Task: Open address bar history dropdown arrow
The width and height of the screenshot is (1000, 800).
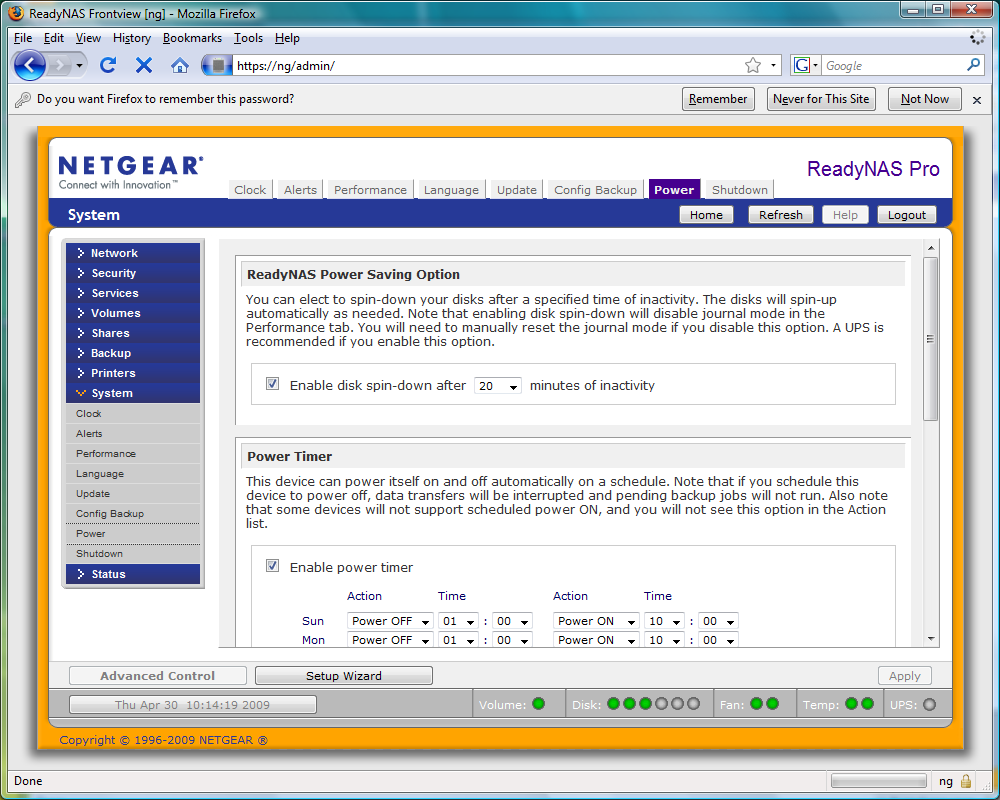Action: 774,65
